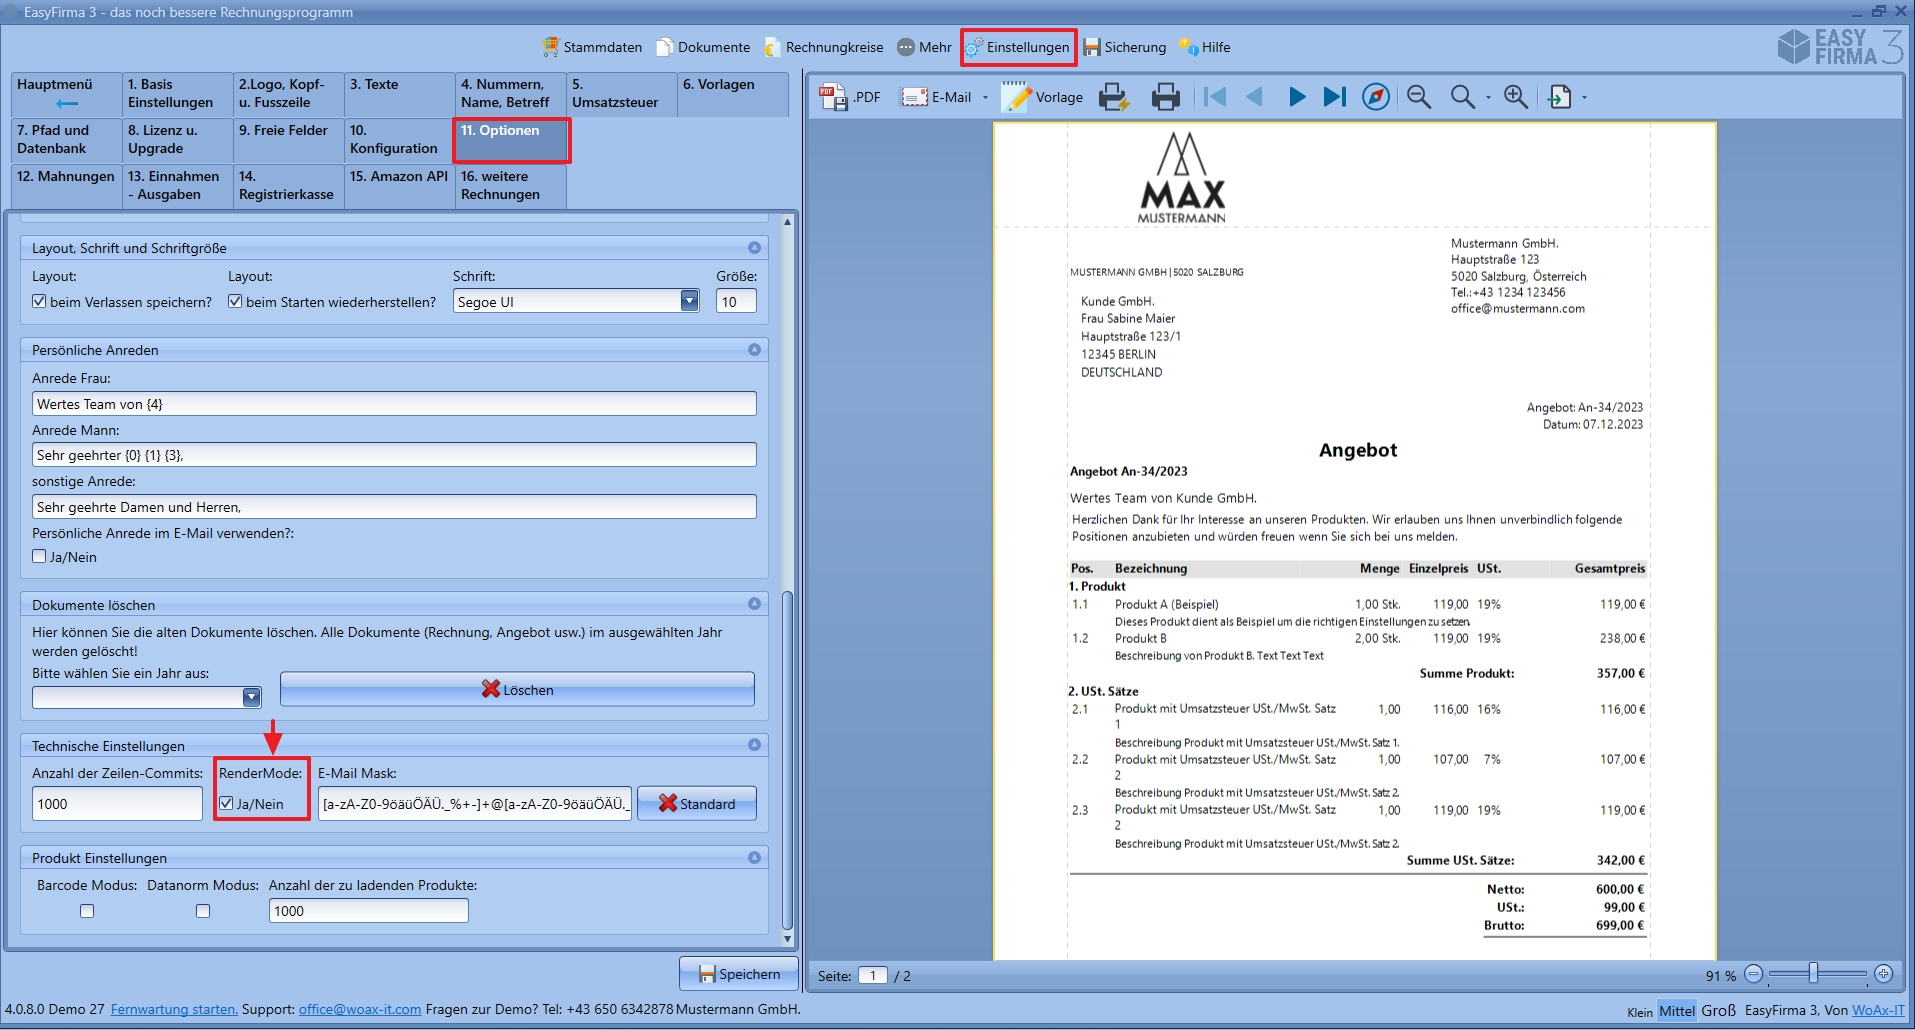Click the E-Mail Mask input field
This screenshot has height=1030, width=1915.
click(475, 803)
